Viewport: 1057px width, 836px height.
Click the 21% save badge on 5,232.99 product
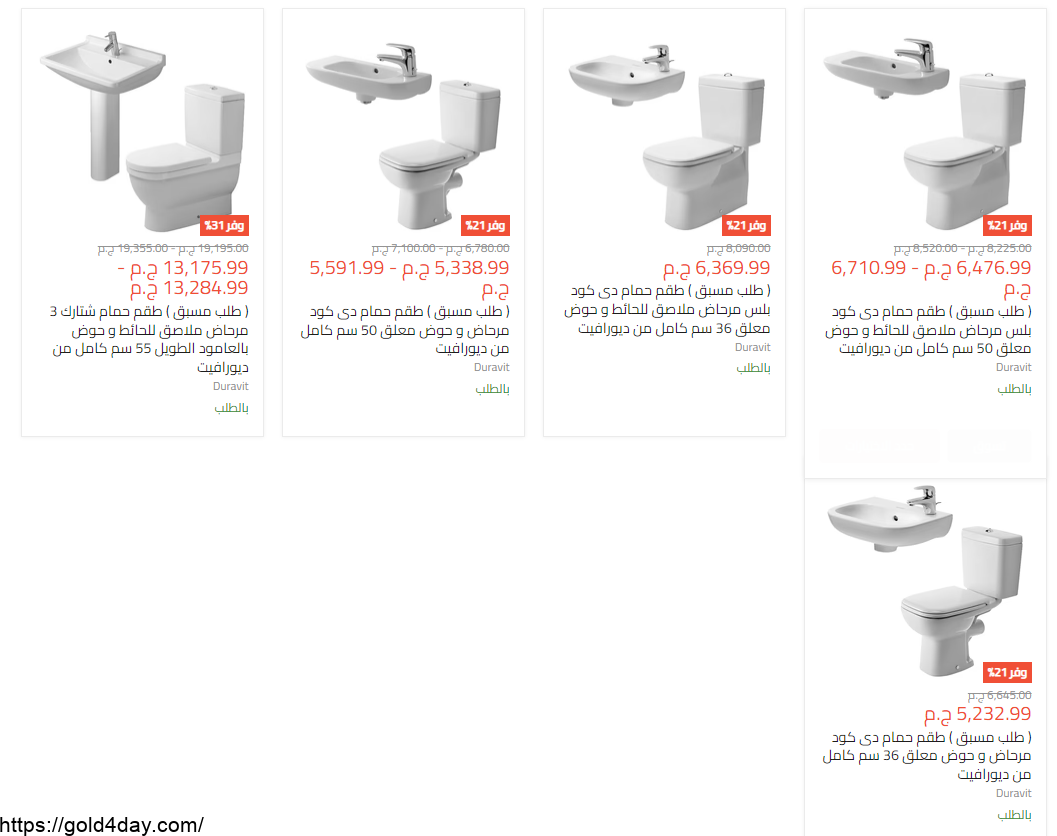pyautogui.click(x=1007, y=672)
